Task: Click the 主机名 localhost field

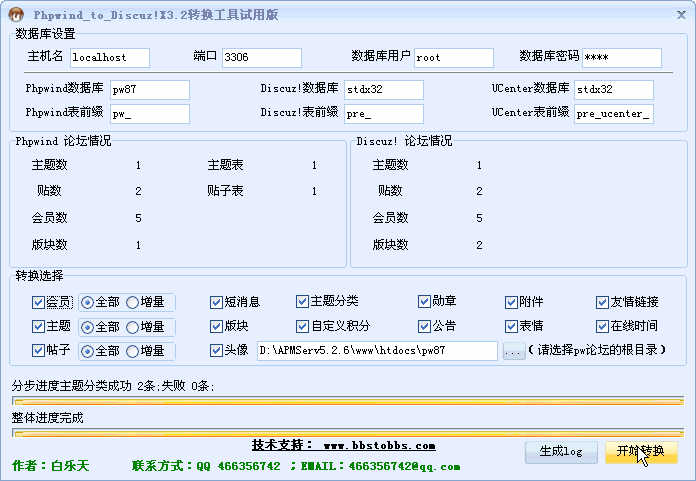Action: coord(110,58)
